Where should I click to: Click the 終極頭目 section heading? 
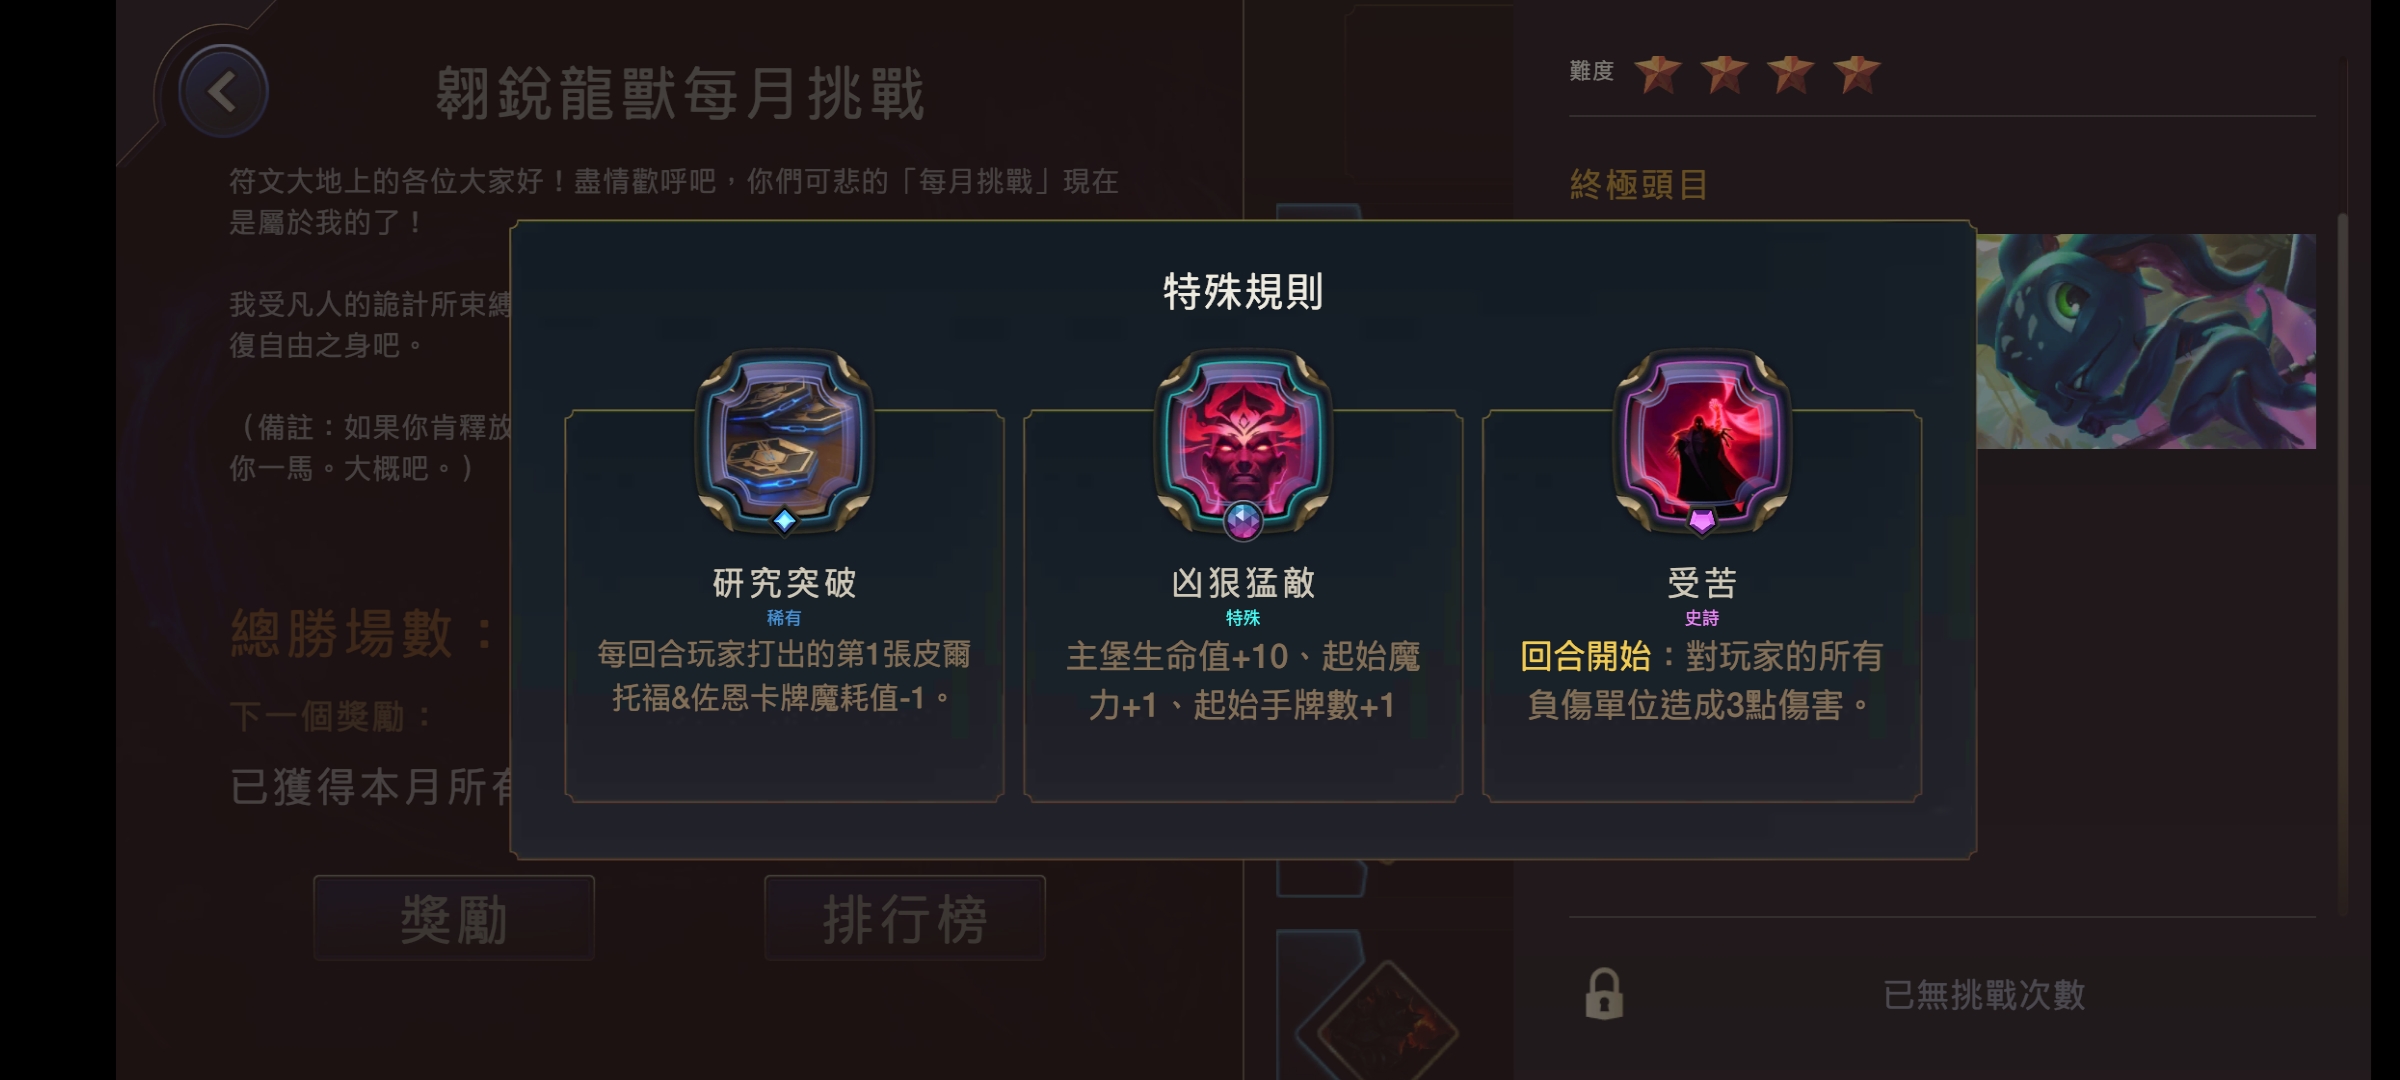[1639, 184]
